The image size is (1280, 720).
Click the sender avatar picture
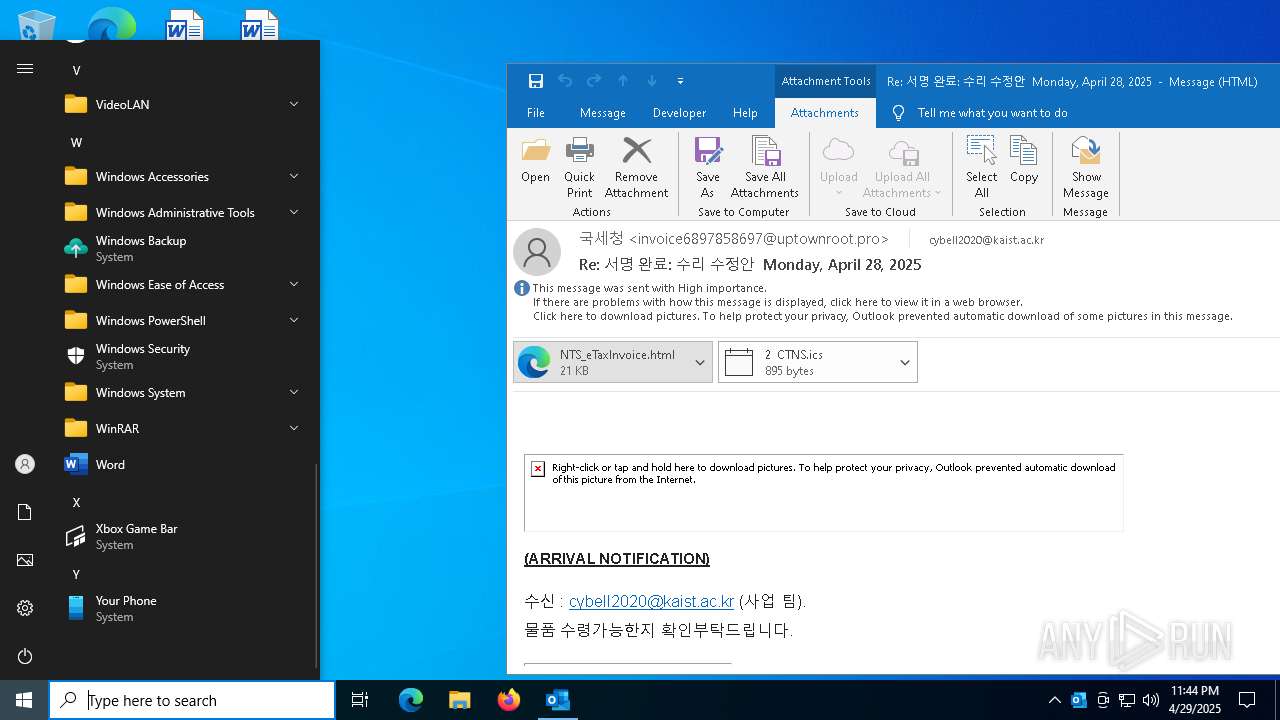point(537,251)
